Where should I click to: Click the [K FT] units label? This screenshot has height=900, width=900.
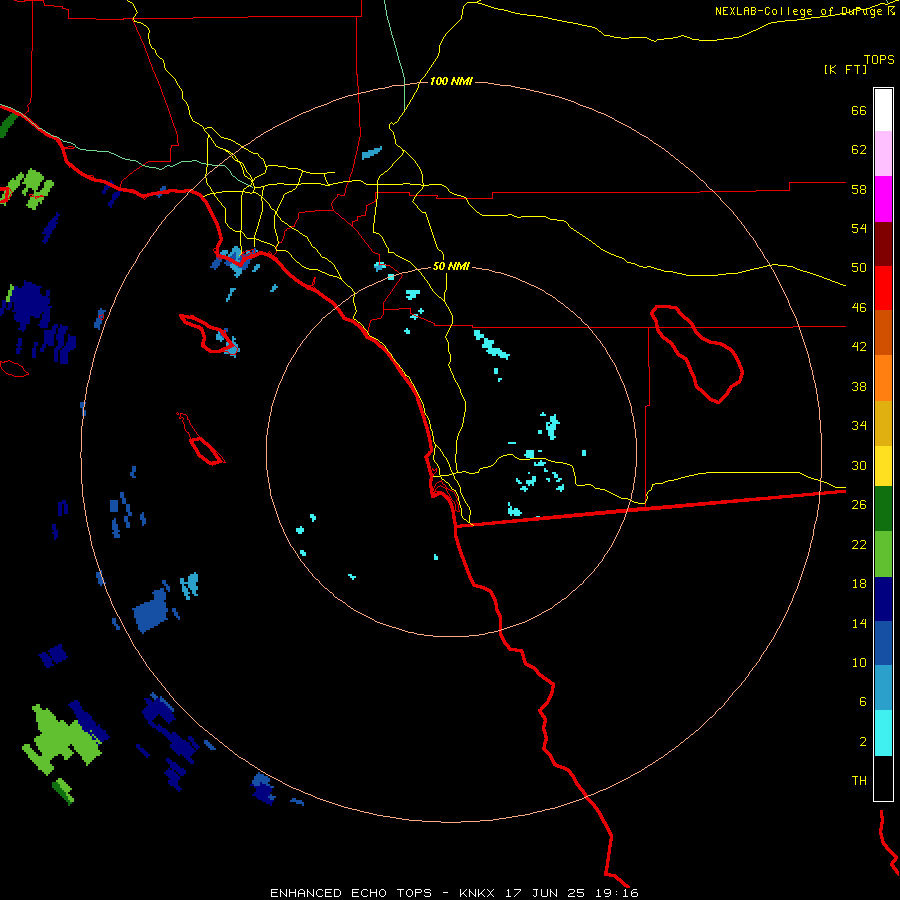click(x=845, y=70)
